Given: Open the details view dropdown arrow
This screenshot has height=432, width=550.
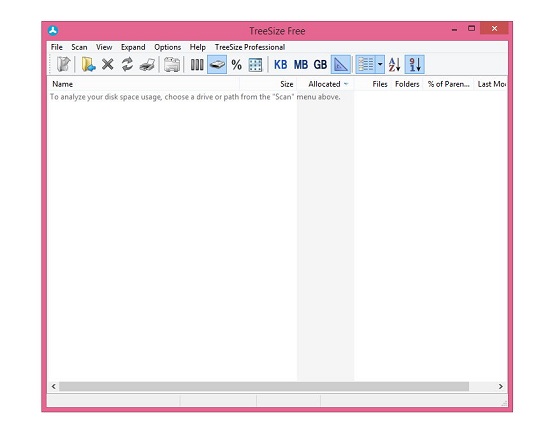Looking at the screenshot, I should point(380,65).
